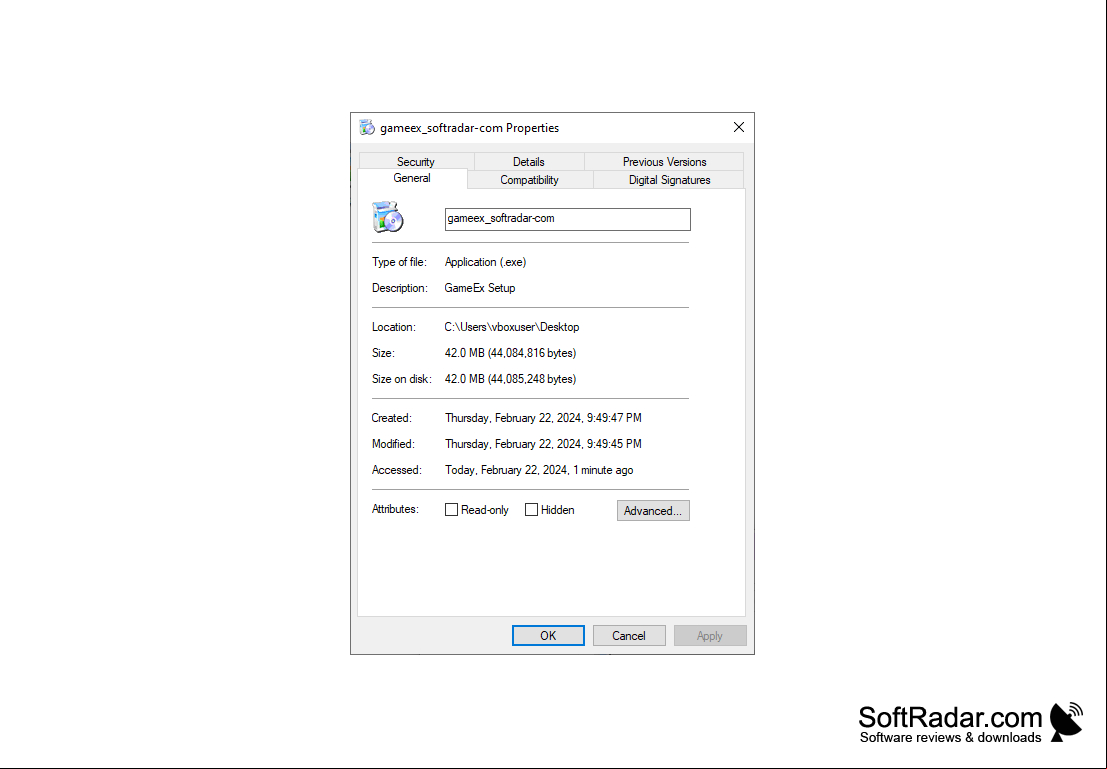The height and width of the screenshot is (769, 1107).
Task: Click the dialog title 'gameex_softradar-com Properties'
Action: (469, 128)
